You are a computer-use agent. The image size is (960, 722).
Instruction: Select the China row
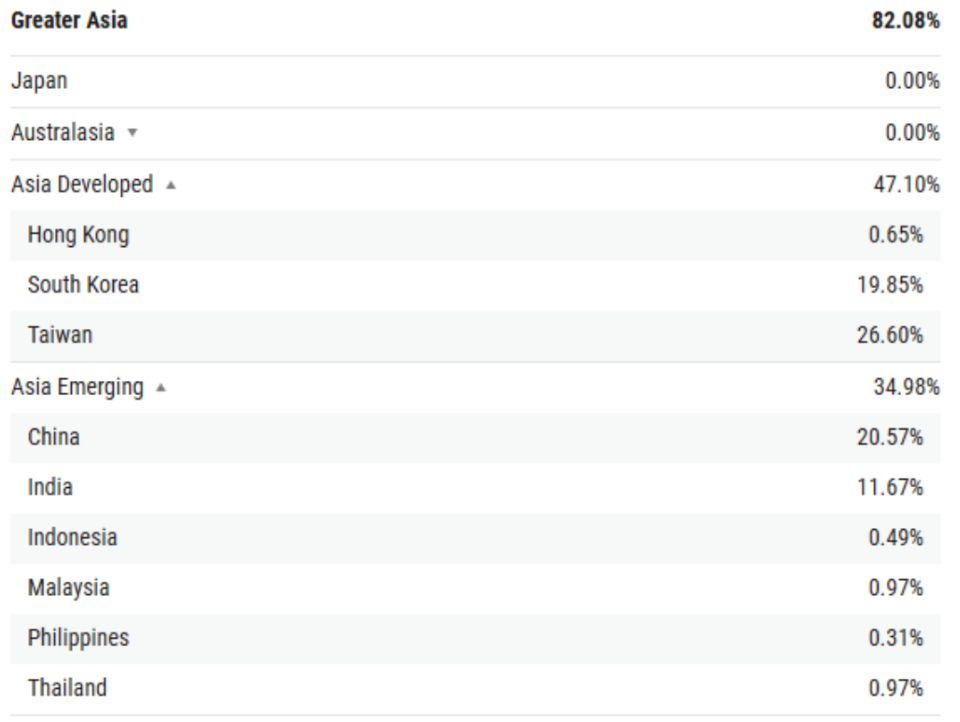475,437
